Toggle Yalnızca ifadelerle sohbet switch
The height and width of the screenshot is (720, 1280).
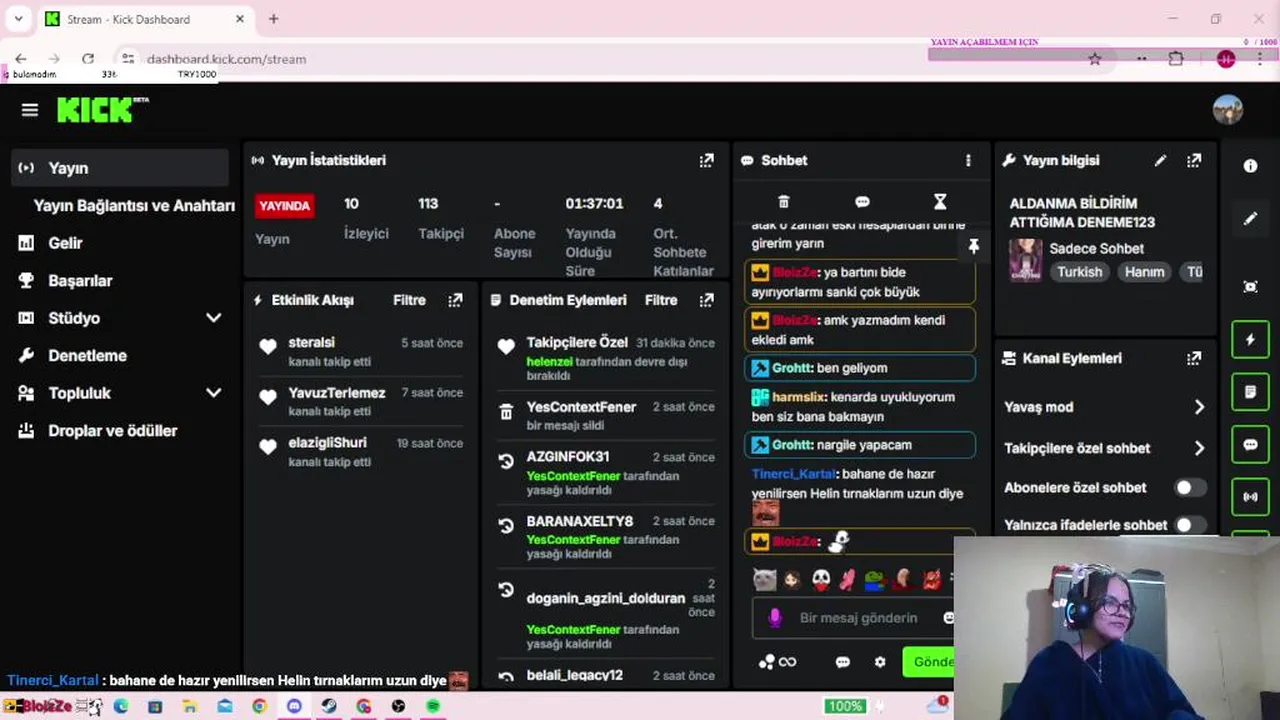point(1189,525)
